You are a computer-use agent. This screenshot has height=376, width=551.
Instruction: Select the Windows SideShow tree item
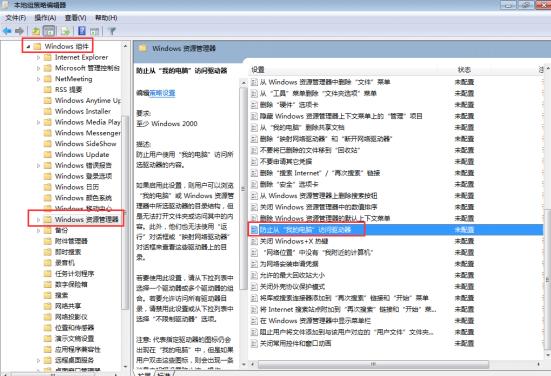[85, 144]
